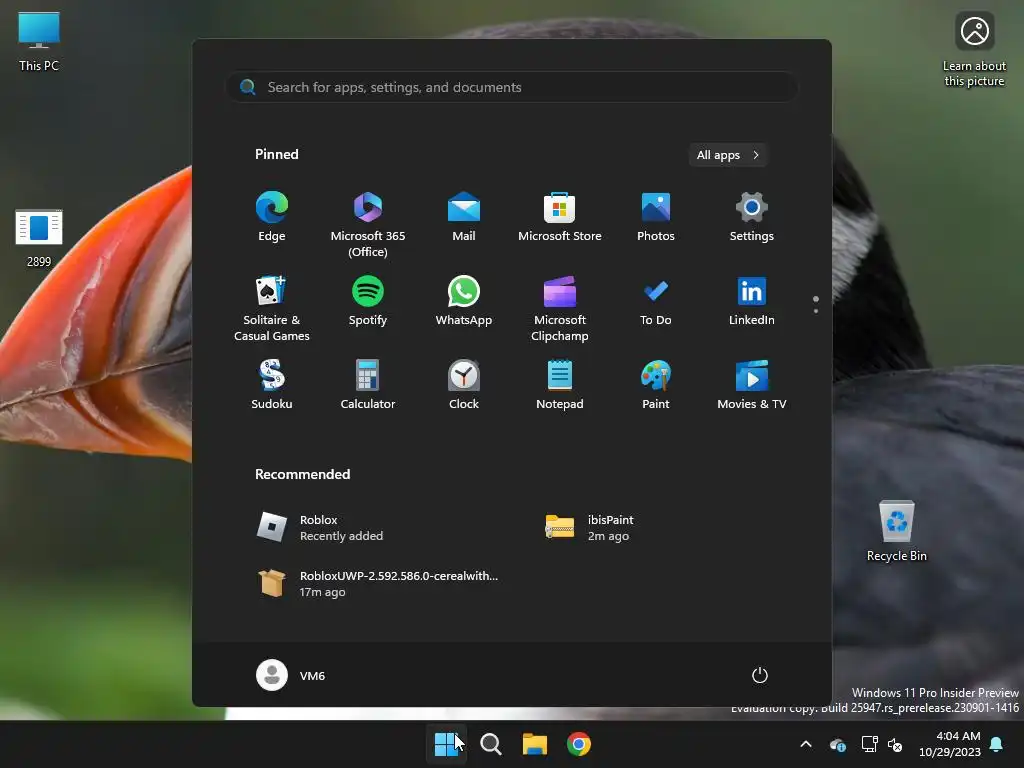Viewport: 1024px width, 768px height.
Task: Launch the Photos app
Action: click(x=656, y=217)
